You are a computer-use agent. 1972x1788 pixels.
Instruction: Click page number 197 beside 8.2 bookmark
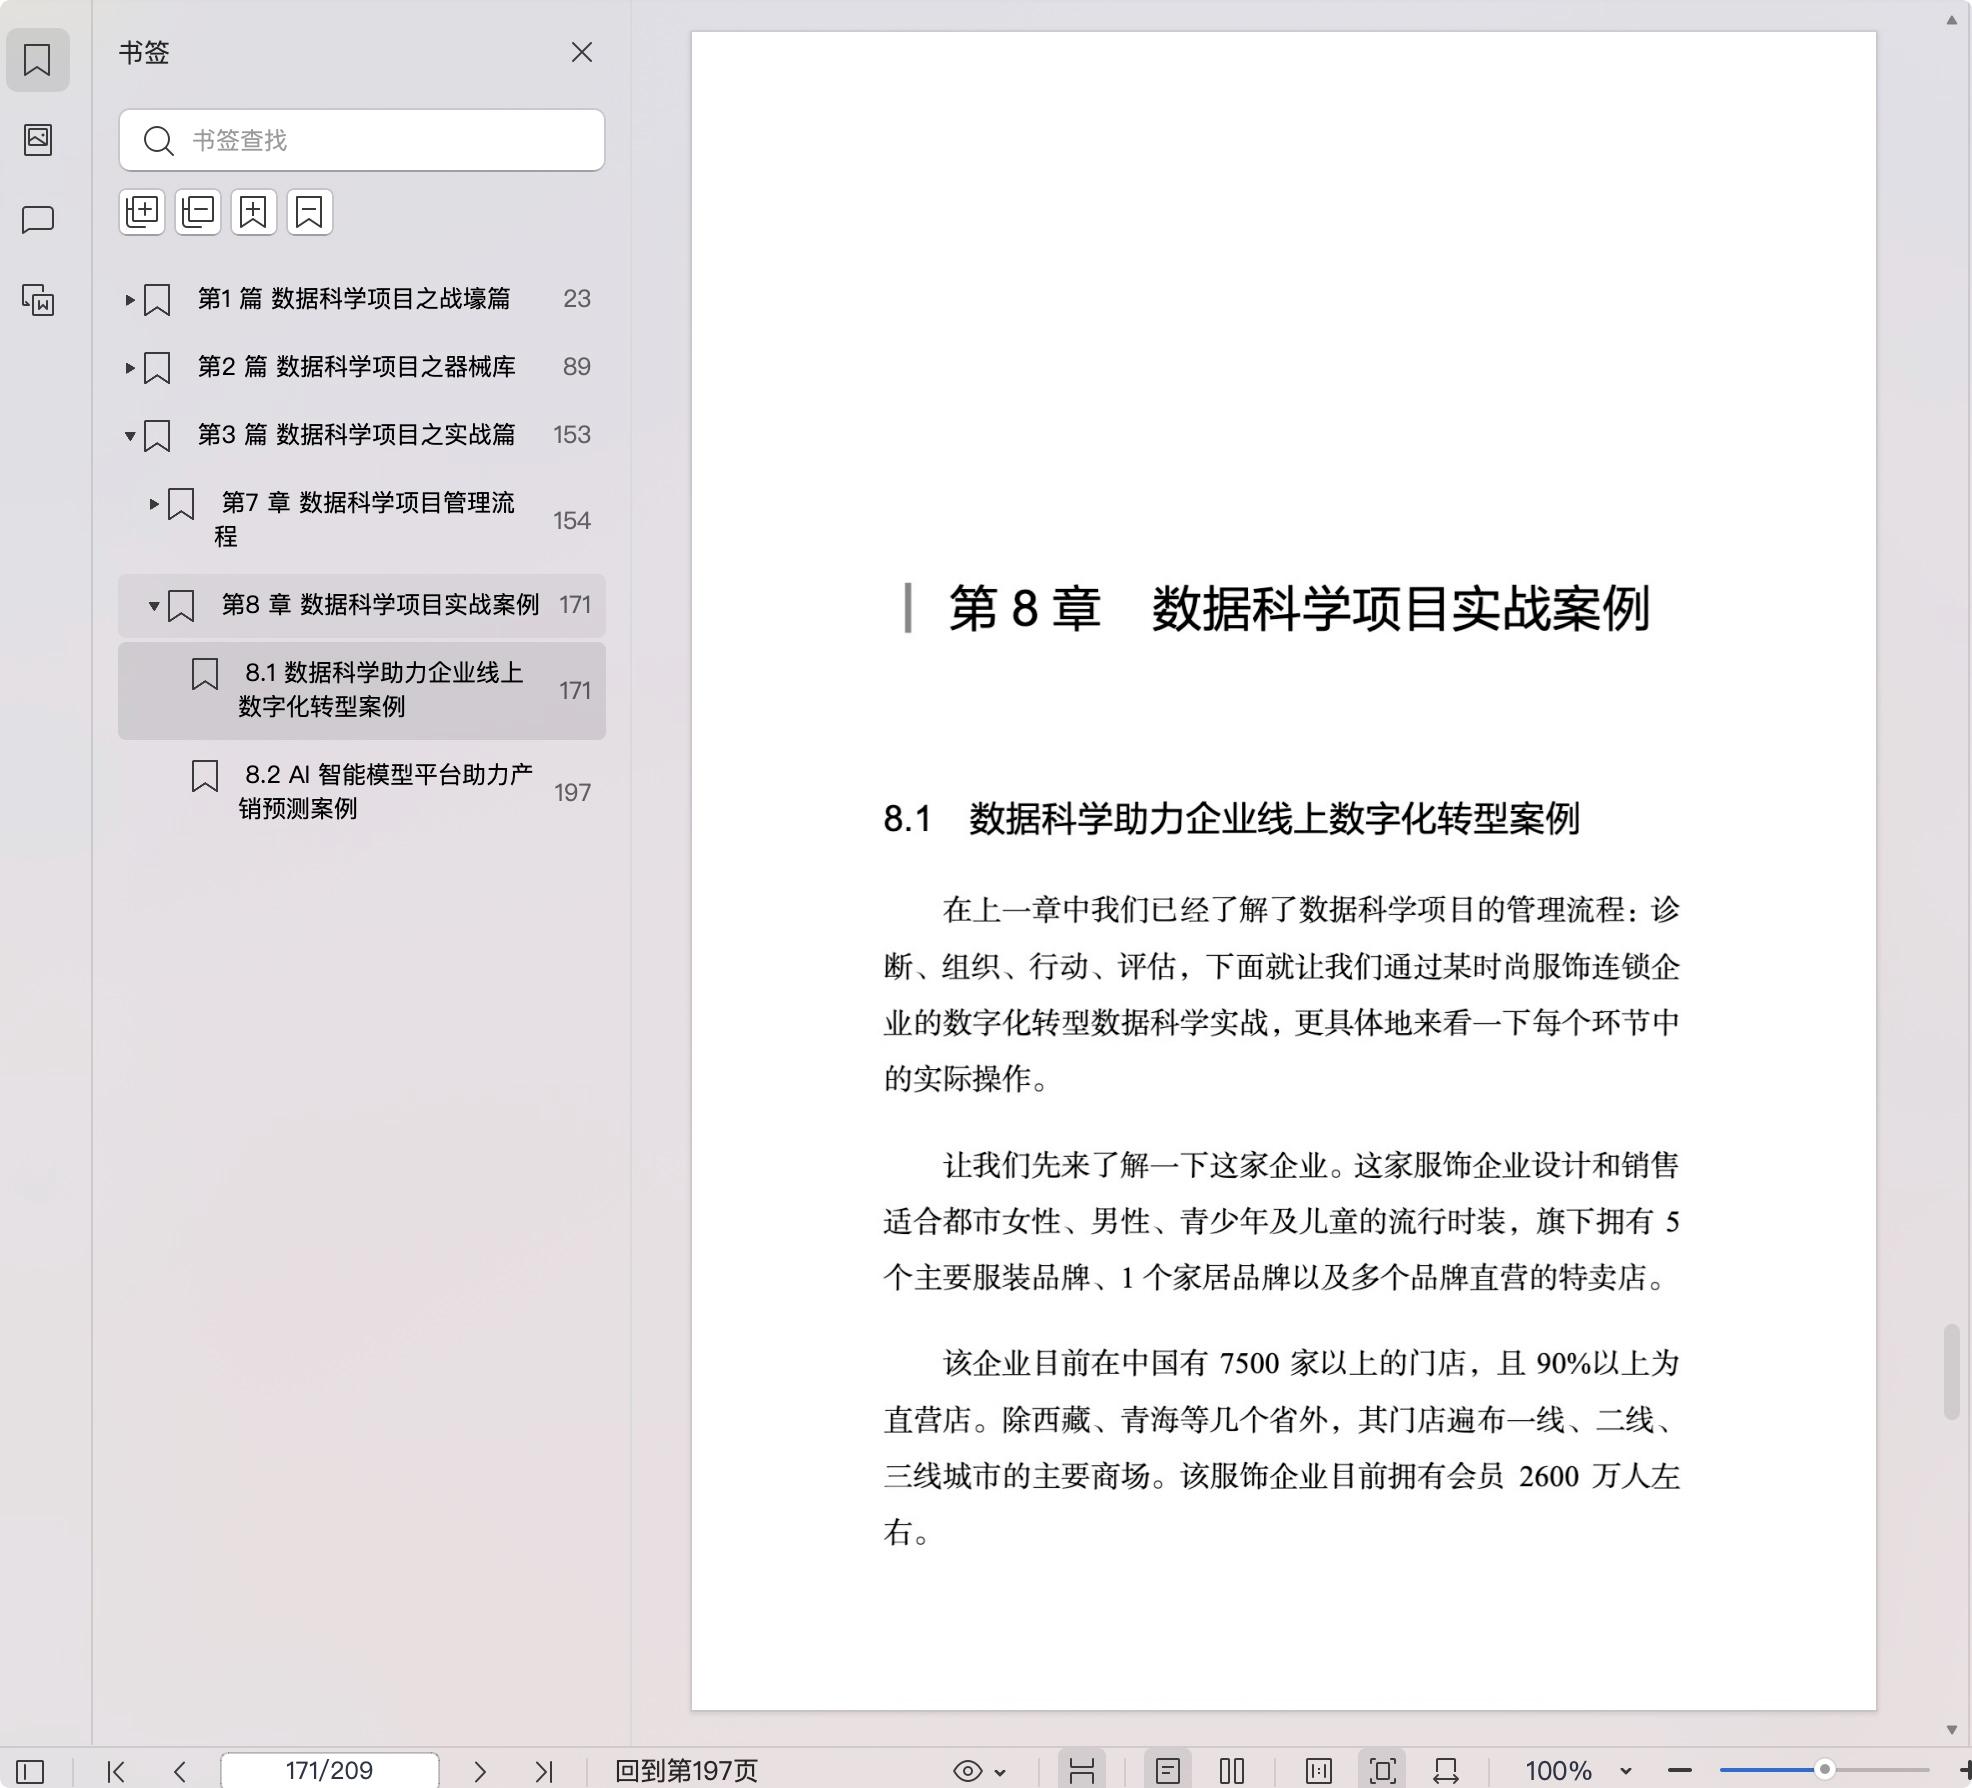pyautogui.click(x=572, y=793)
